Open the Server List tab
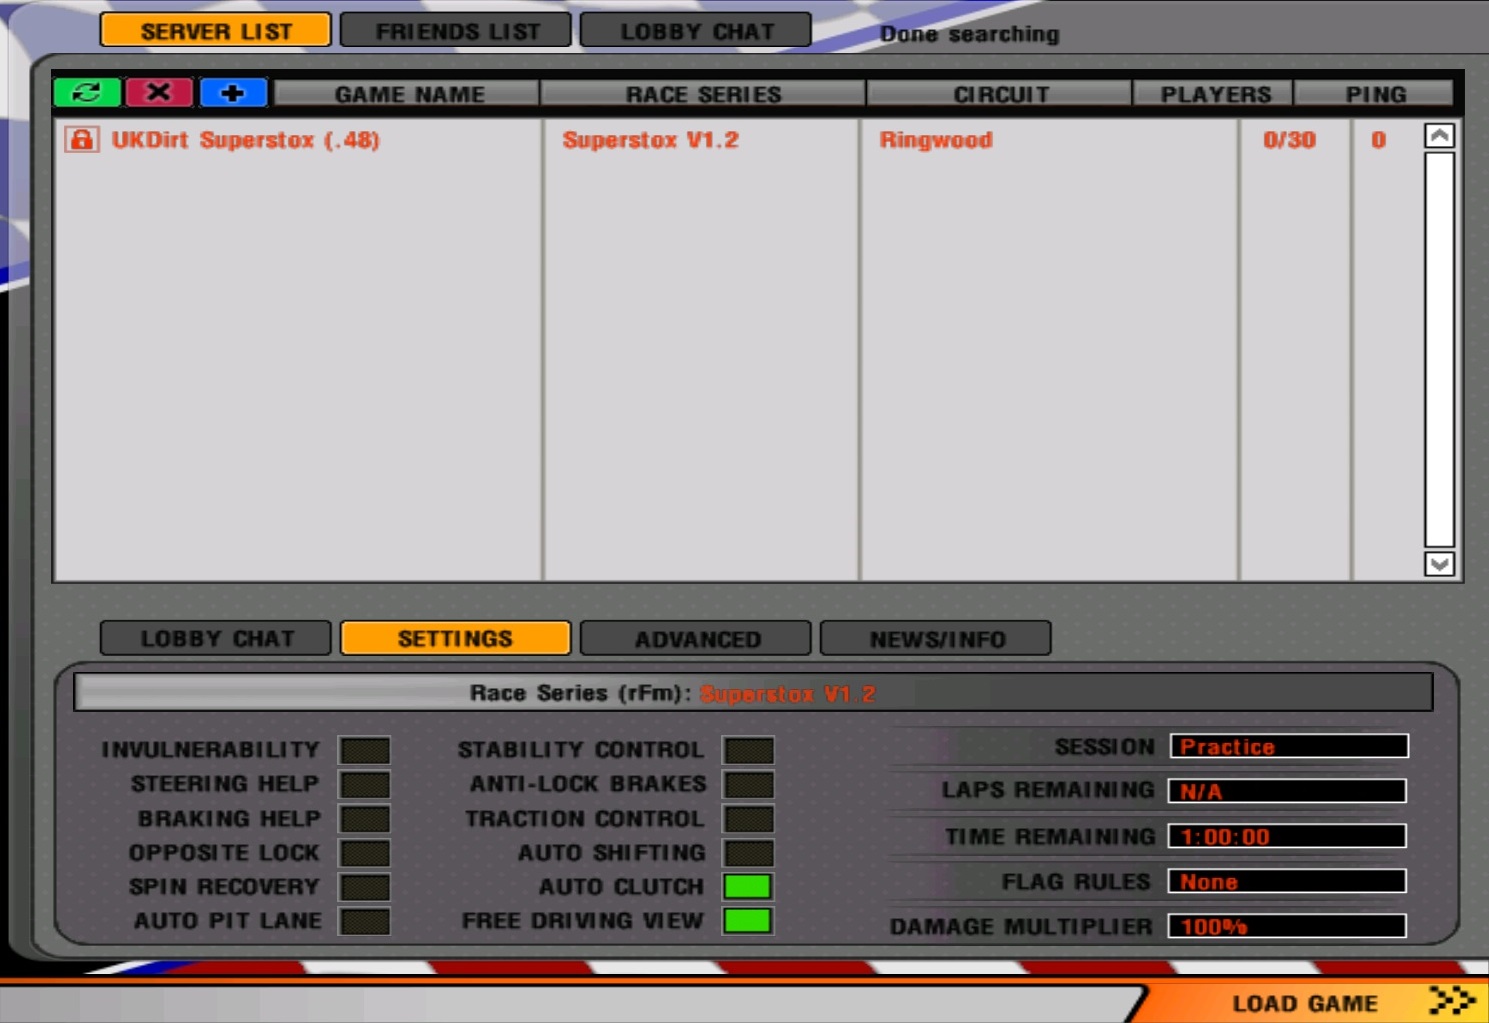 216,31
